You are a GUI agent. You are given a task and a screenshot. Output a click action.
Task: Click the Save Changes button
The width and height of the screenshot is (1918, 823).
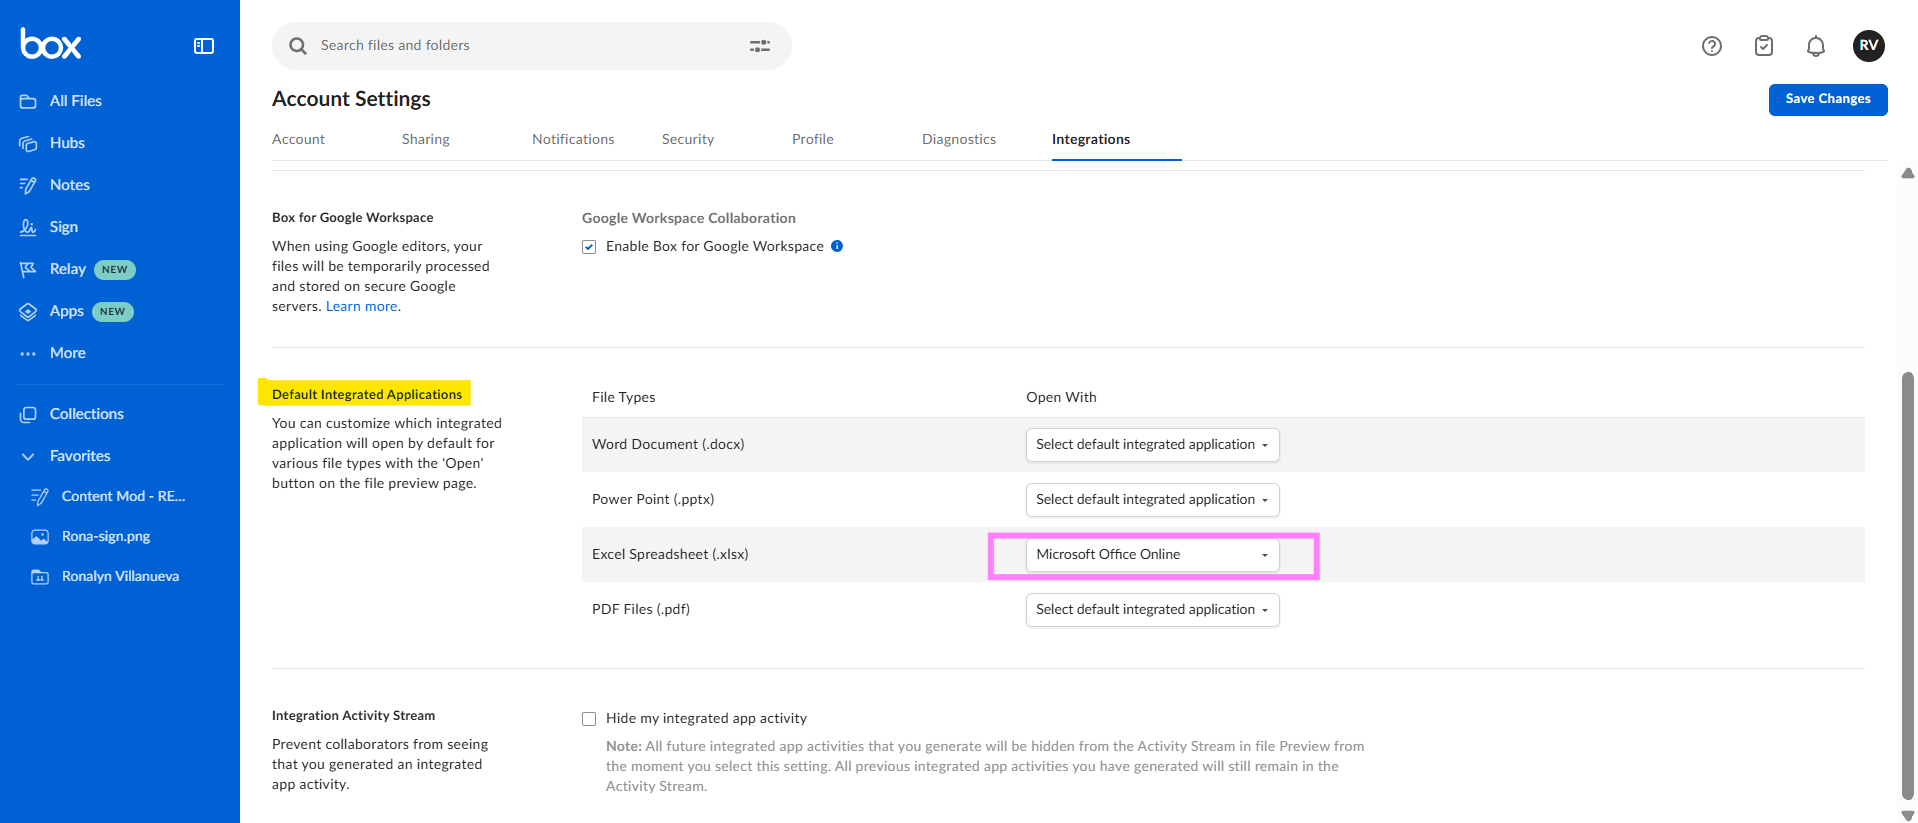click(x=1828, y=99)
